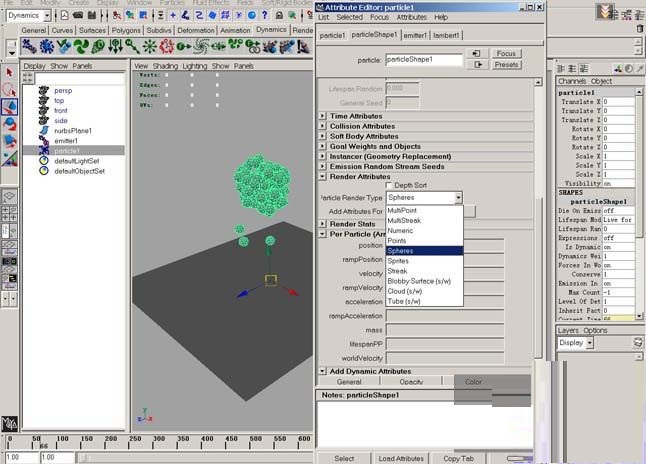Screen dimensions: 646x464
Task: Expand Instancer (Geometry Replacement) section
Action: point(323,156)
